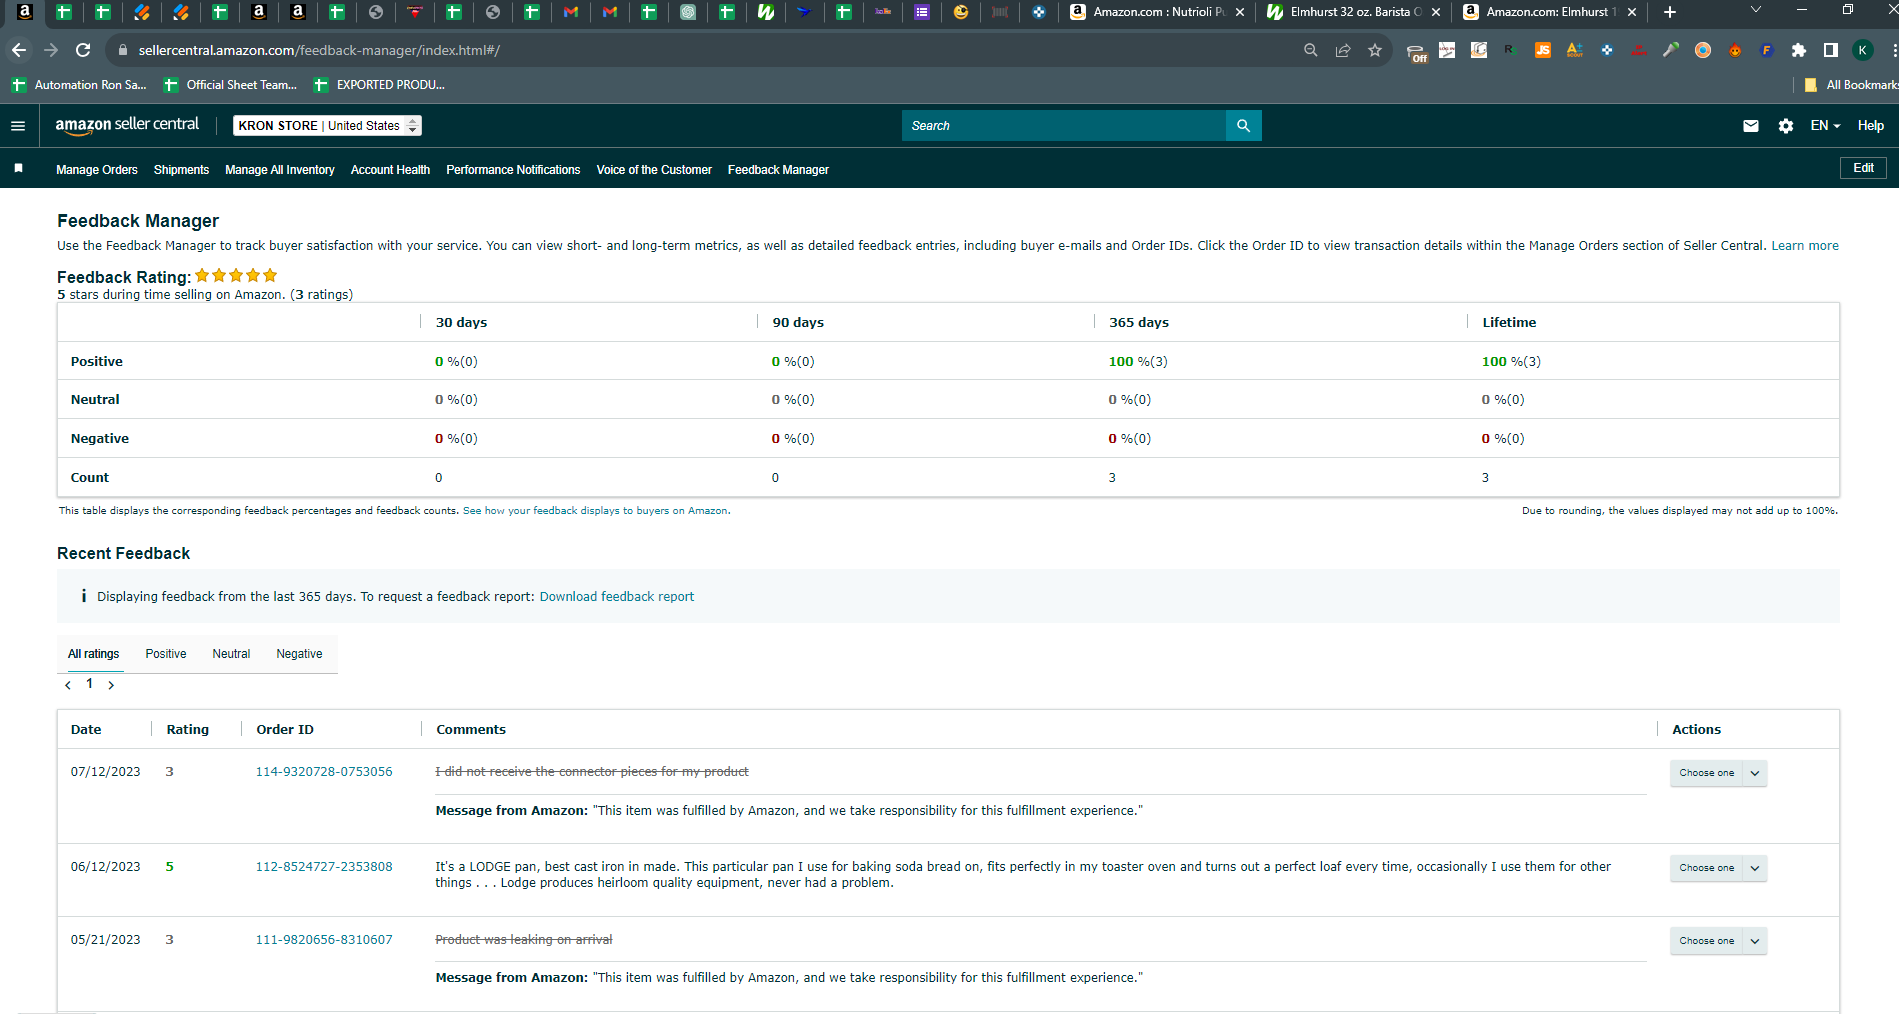Image resolution: width=1899 pixels, height=1014 pixels.
Task: Focus the browser address bar URL
Action: (x=319, y=50)
